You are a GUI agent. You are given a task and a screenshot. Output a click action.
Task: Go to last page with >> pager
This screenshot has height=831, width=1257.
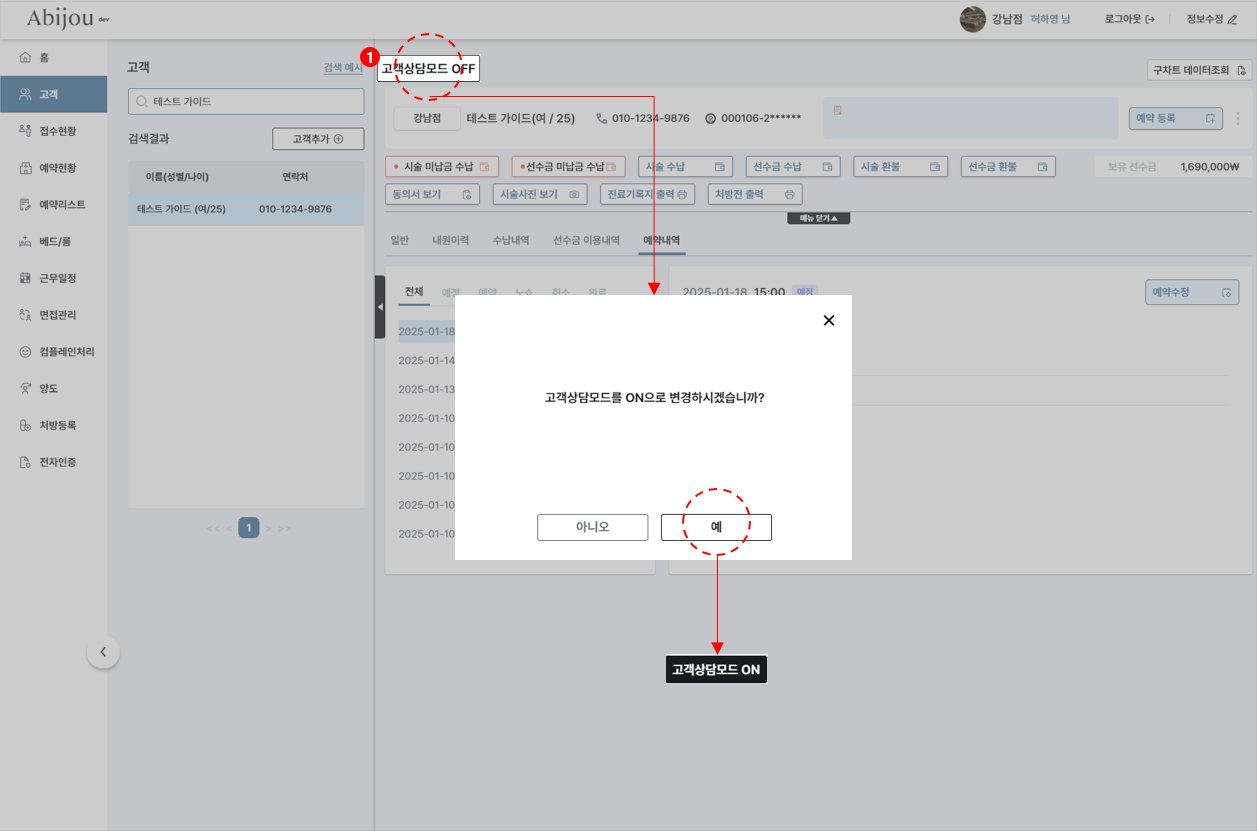point(285,528)
